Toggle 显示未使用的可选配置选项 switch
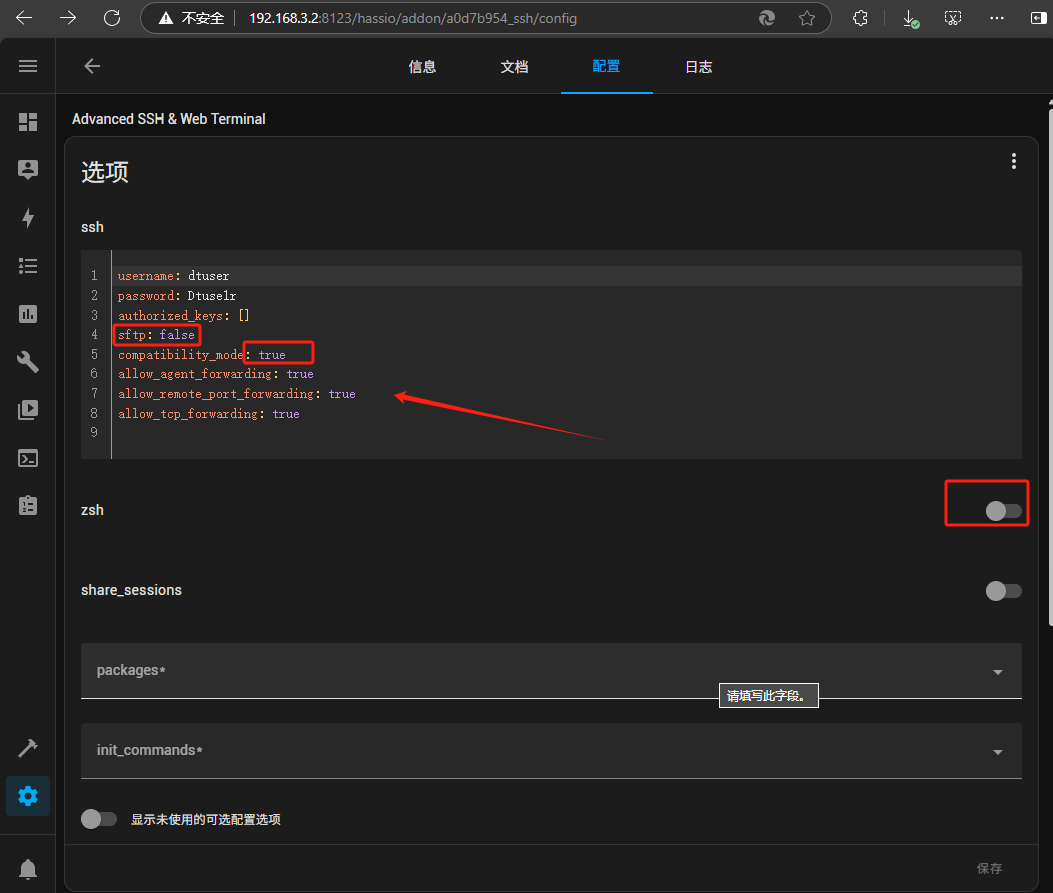 pyautogui.click(x=99, y=819)
